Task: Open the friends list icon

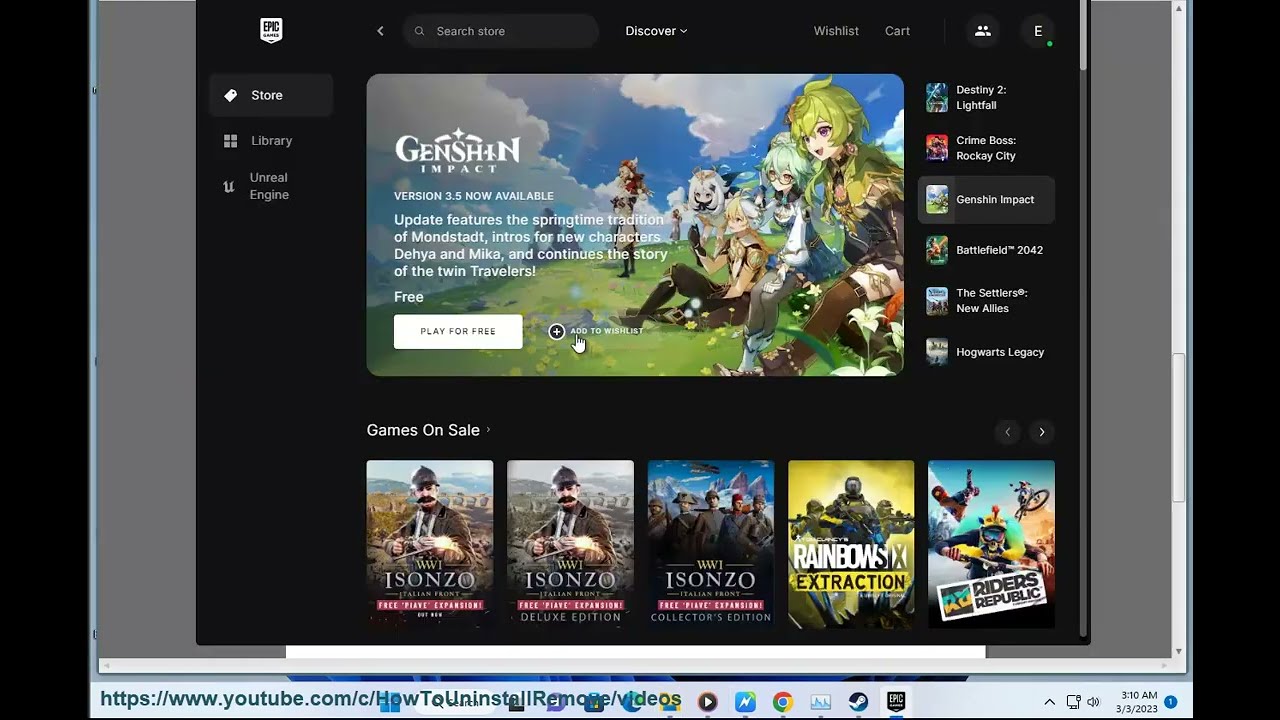Action: click(983, 31)
